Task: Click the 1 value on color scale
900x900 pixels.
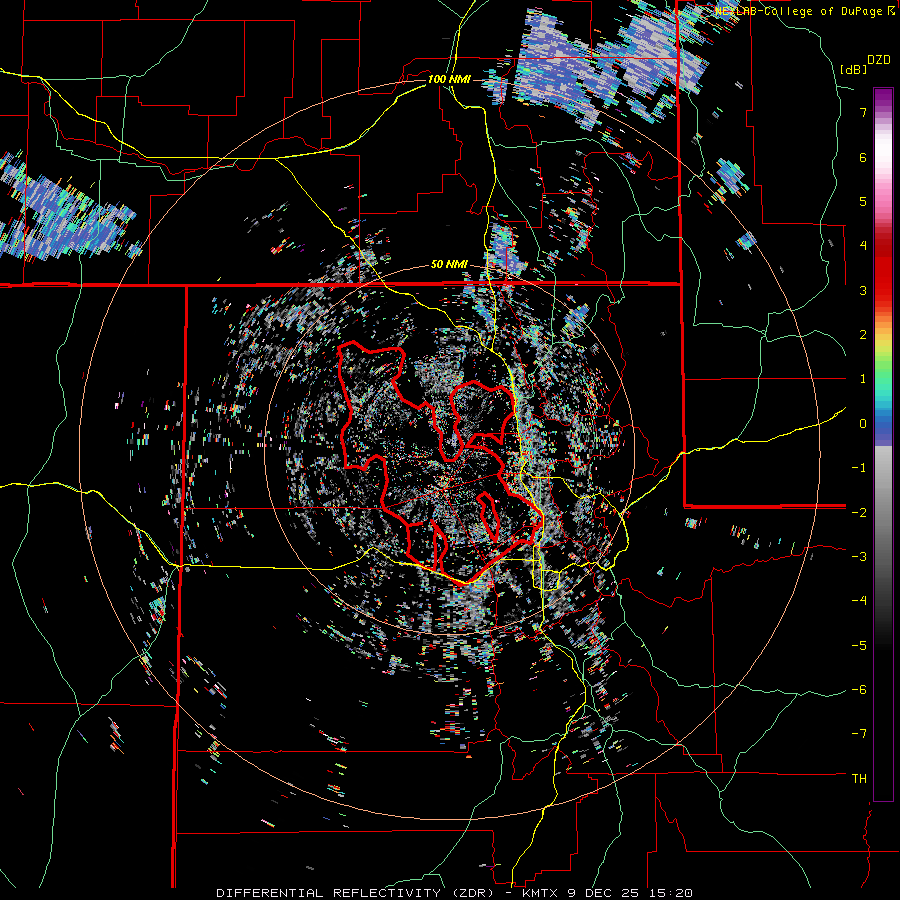Action: (x=863, y=379)
